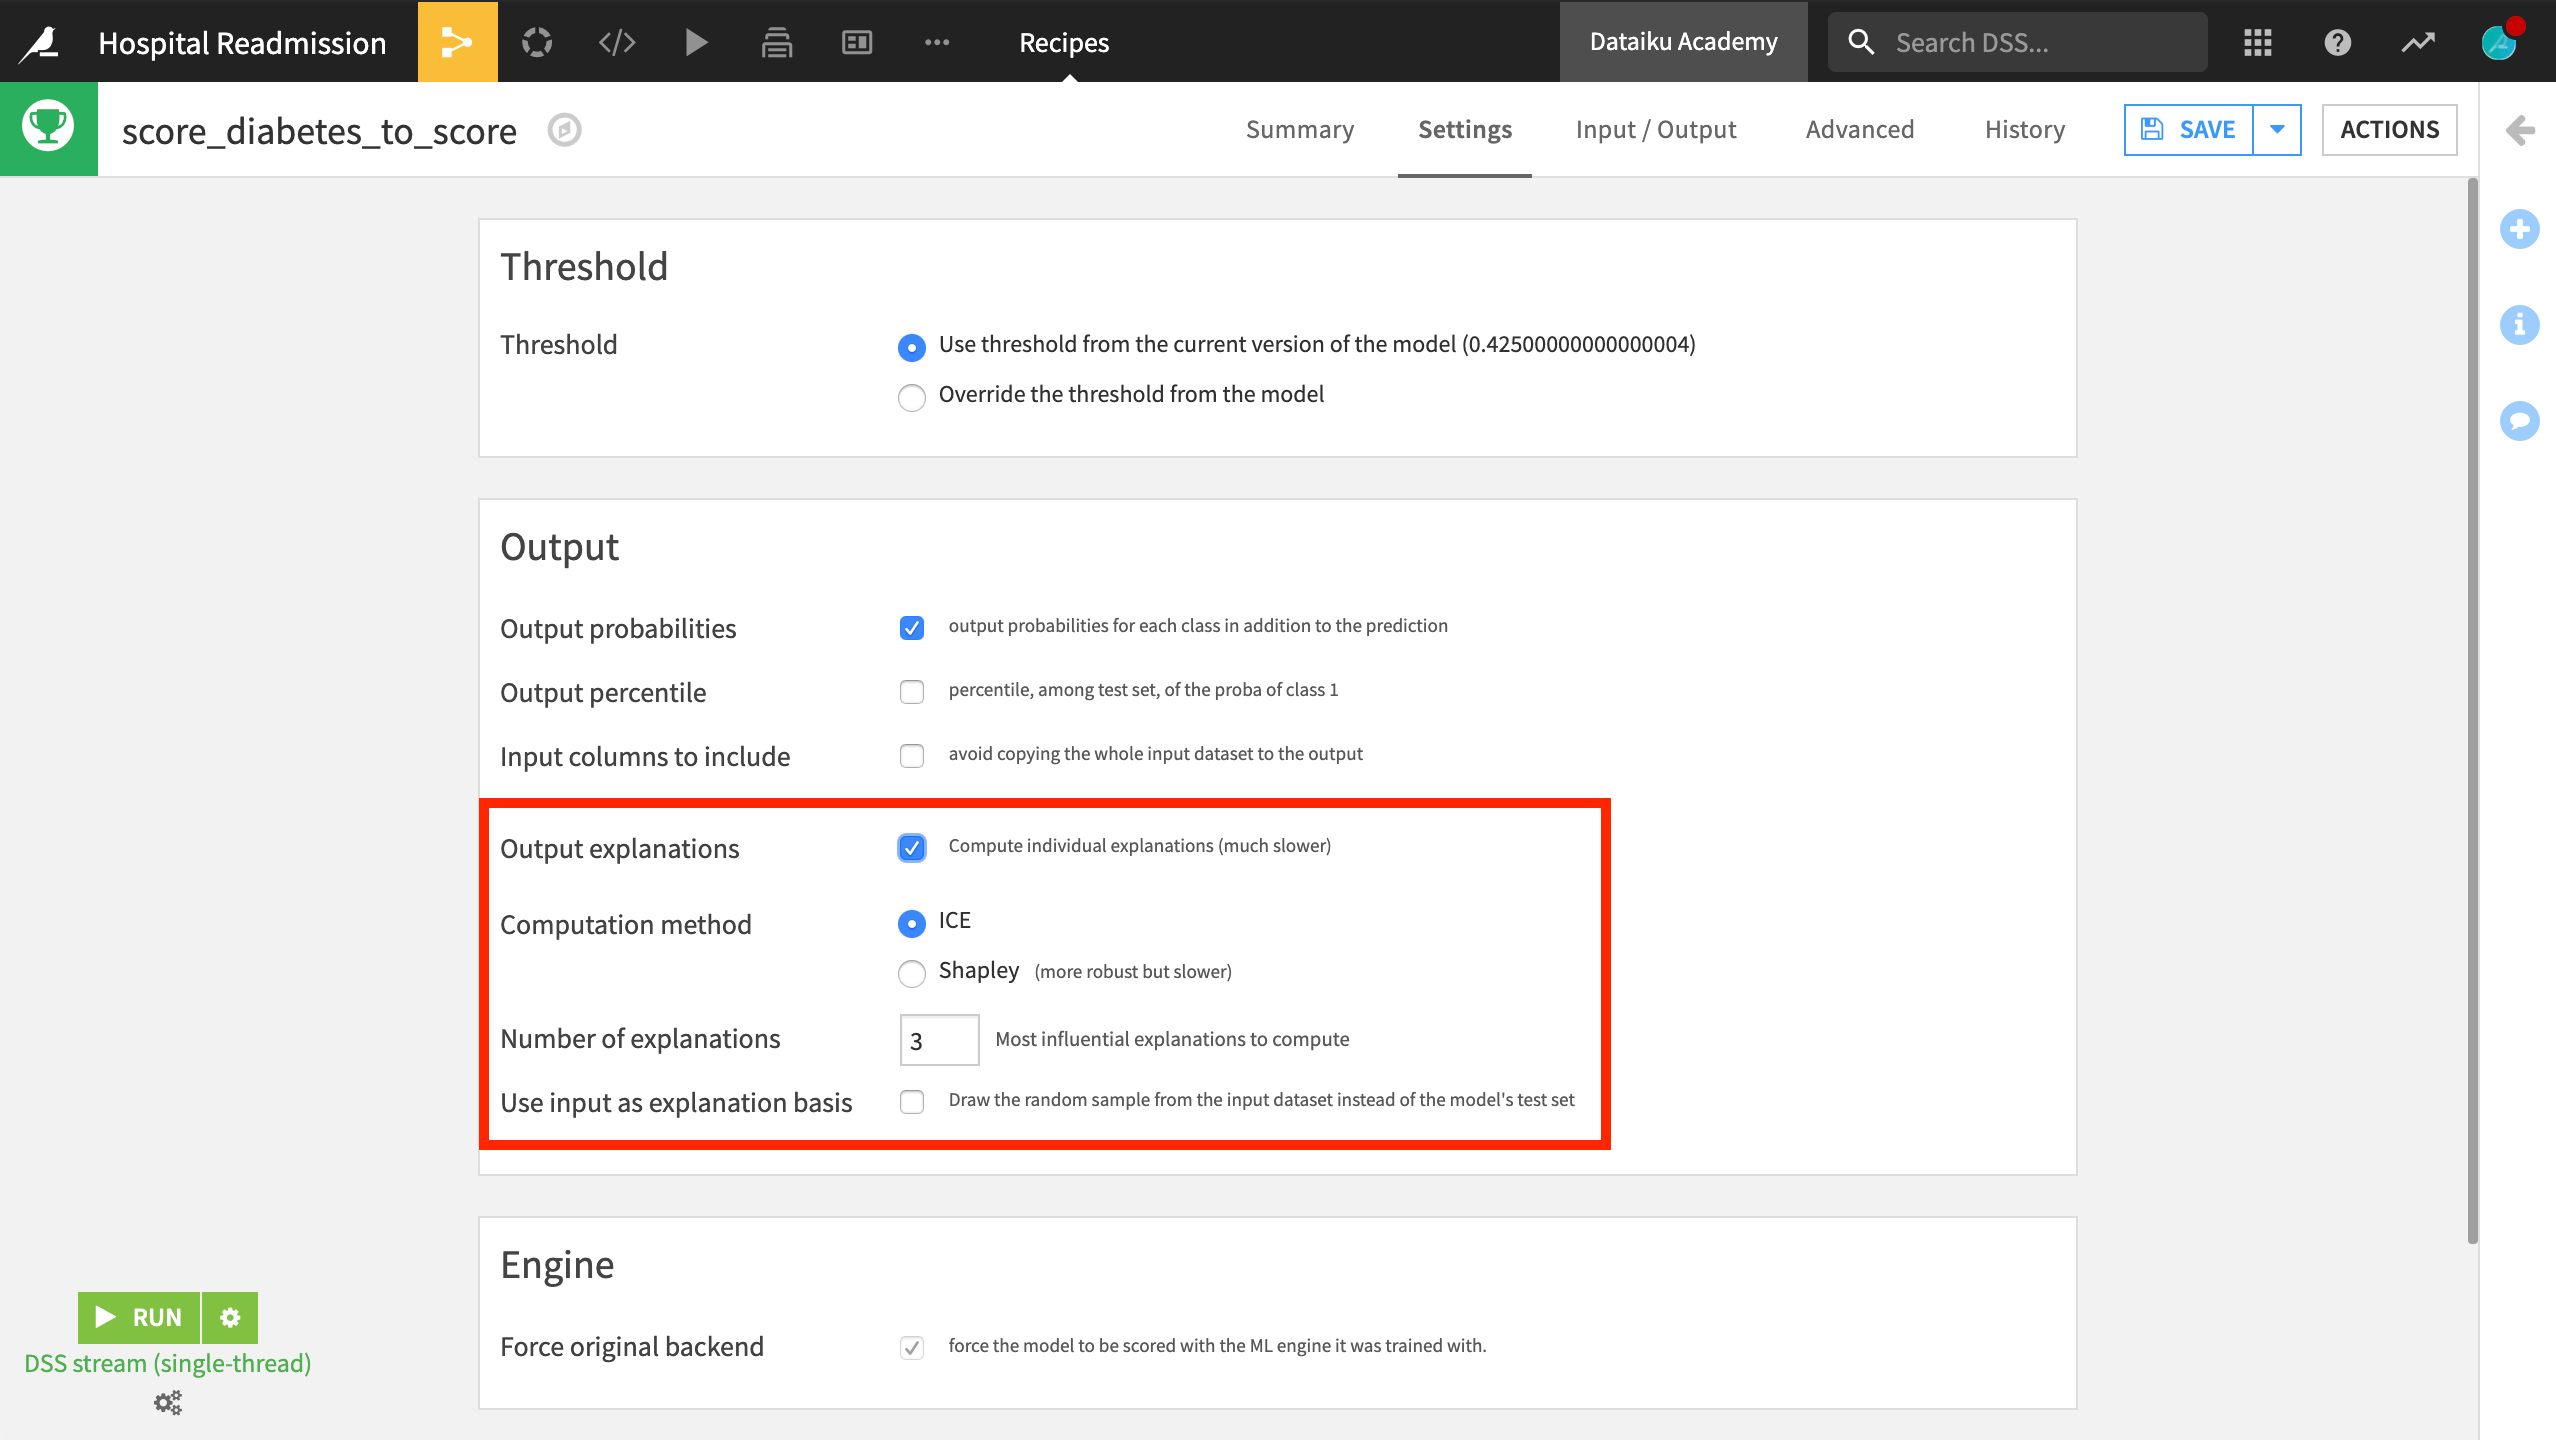The height and width of the screenshot is (1440, 2556).
Task: Switch to the Input / Output tab
Action: [x=1655, y=129]
